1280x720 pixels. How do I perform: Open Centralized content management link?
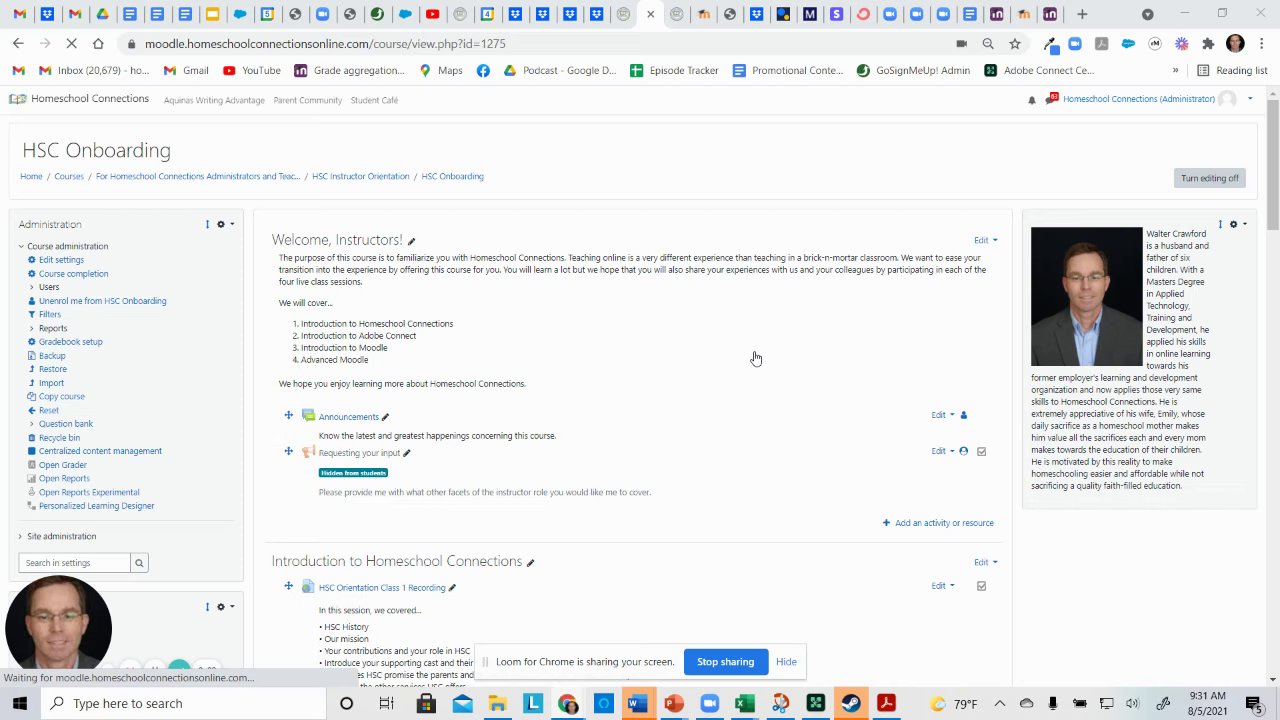click(100, 451)
